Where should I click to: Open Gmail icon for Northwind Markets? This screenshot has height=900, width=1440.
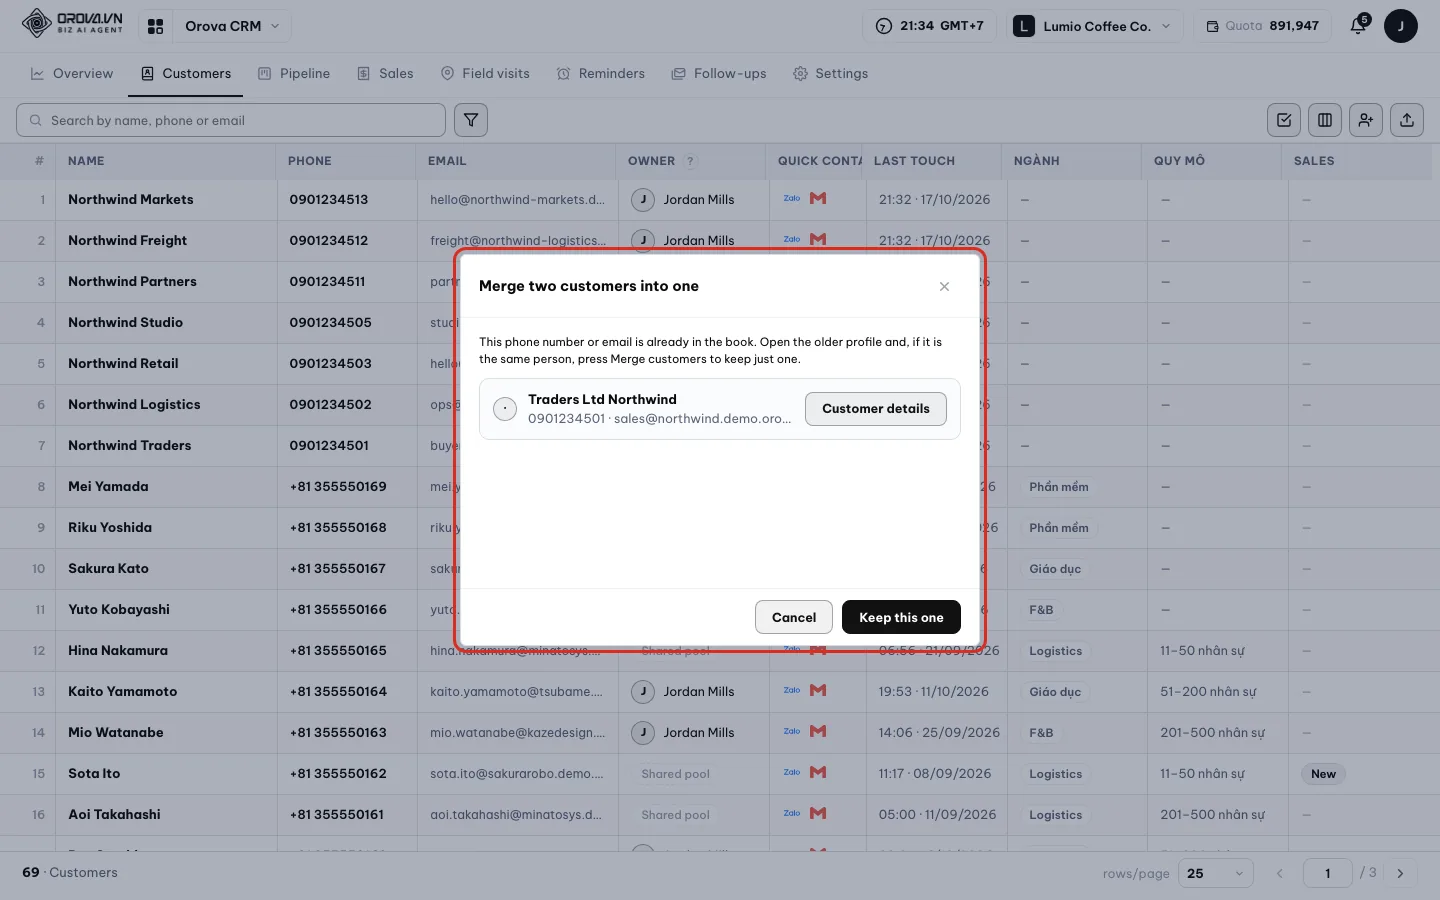point(818,199)
